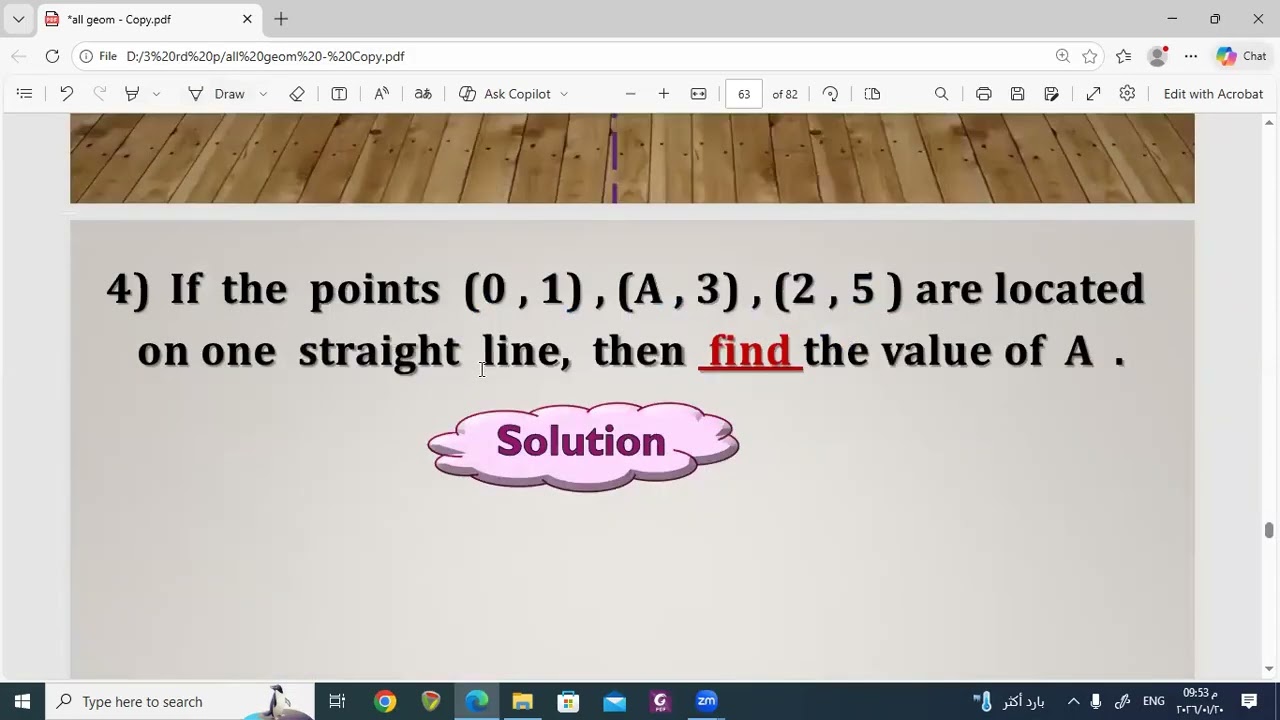Open the browser profile menu

pos(1158,56)
